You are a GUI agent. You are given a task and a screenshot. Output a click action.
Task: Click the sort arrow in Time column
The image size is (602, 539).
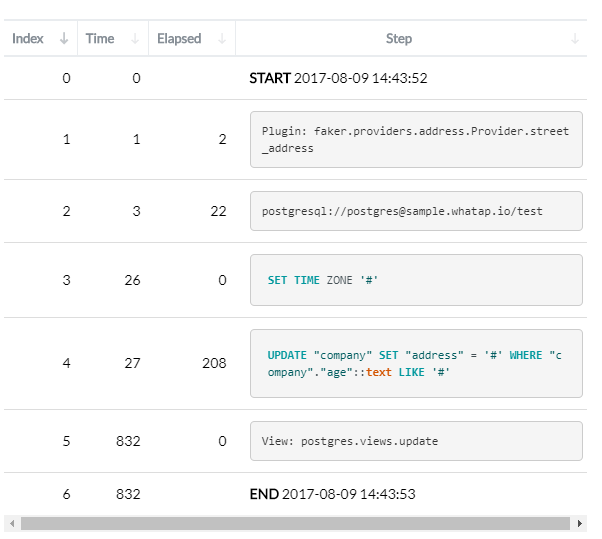click(x=135, y=39)
